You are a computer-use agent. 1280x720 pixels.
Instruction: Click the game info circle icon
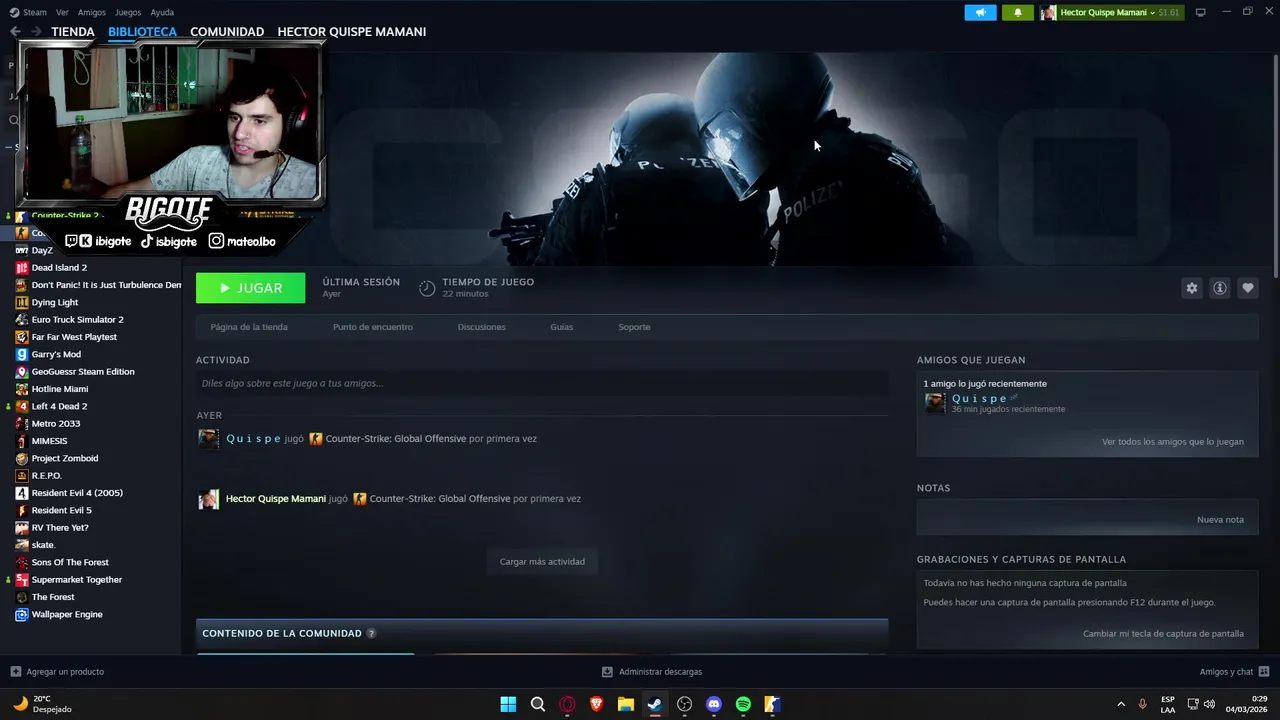[x=1219, y=288]
